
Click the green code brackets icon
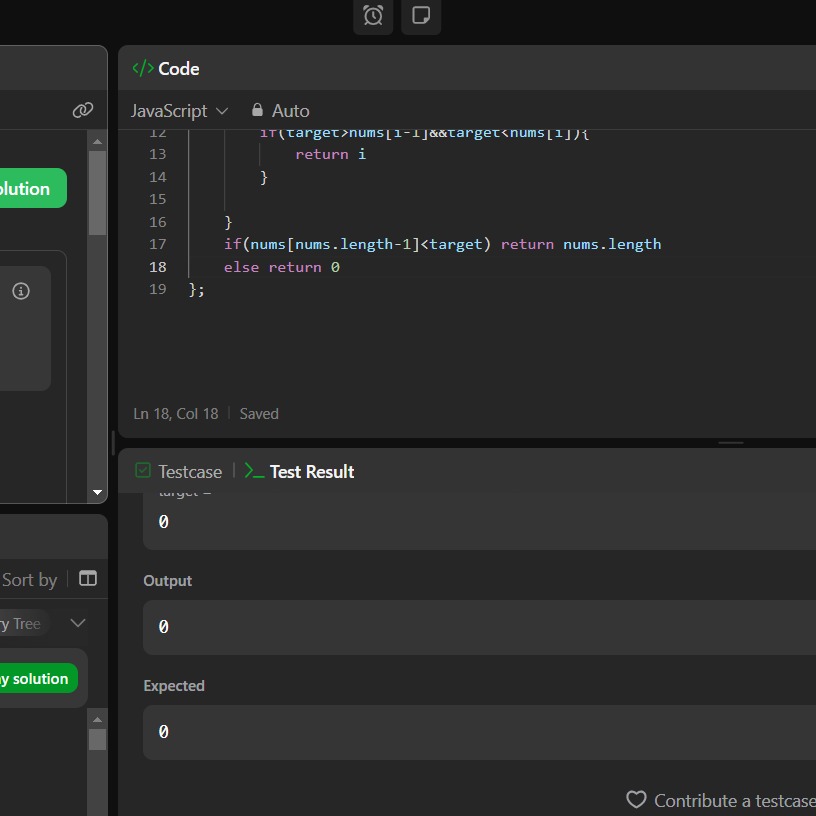point(143,68)
